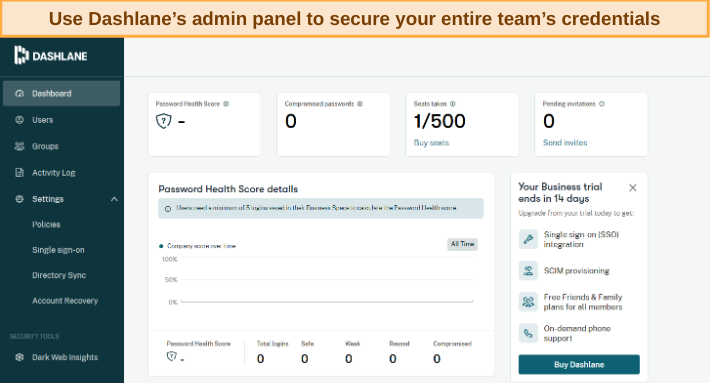This screenshot has width=710, height=383.
Task: Open the Dashboard menu item
Action: (62, 93)
